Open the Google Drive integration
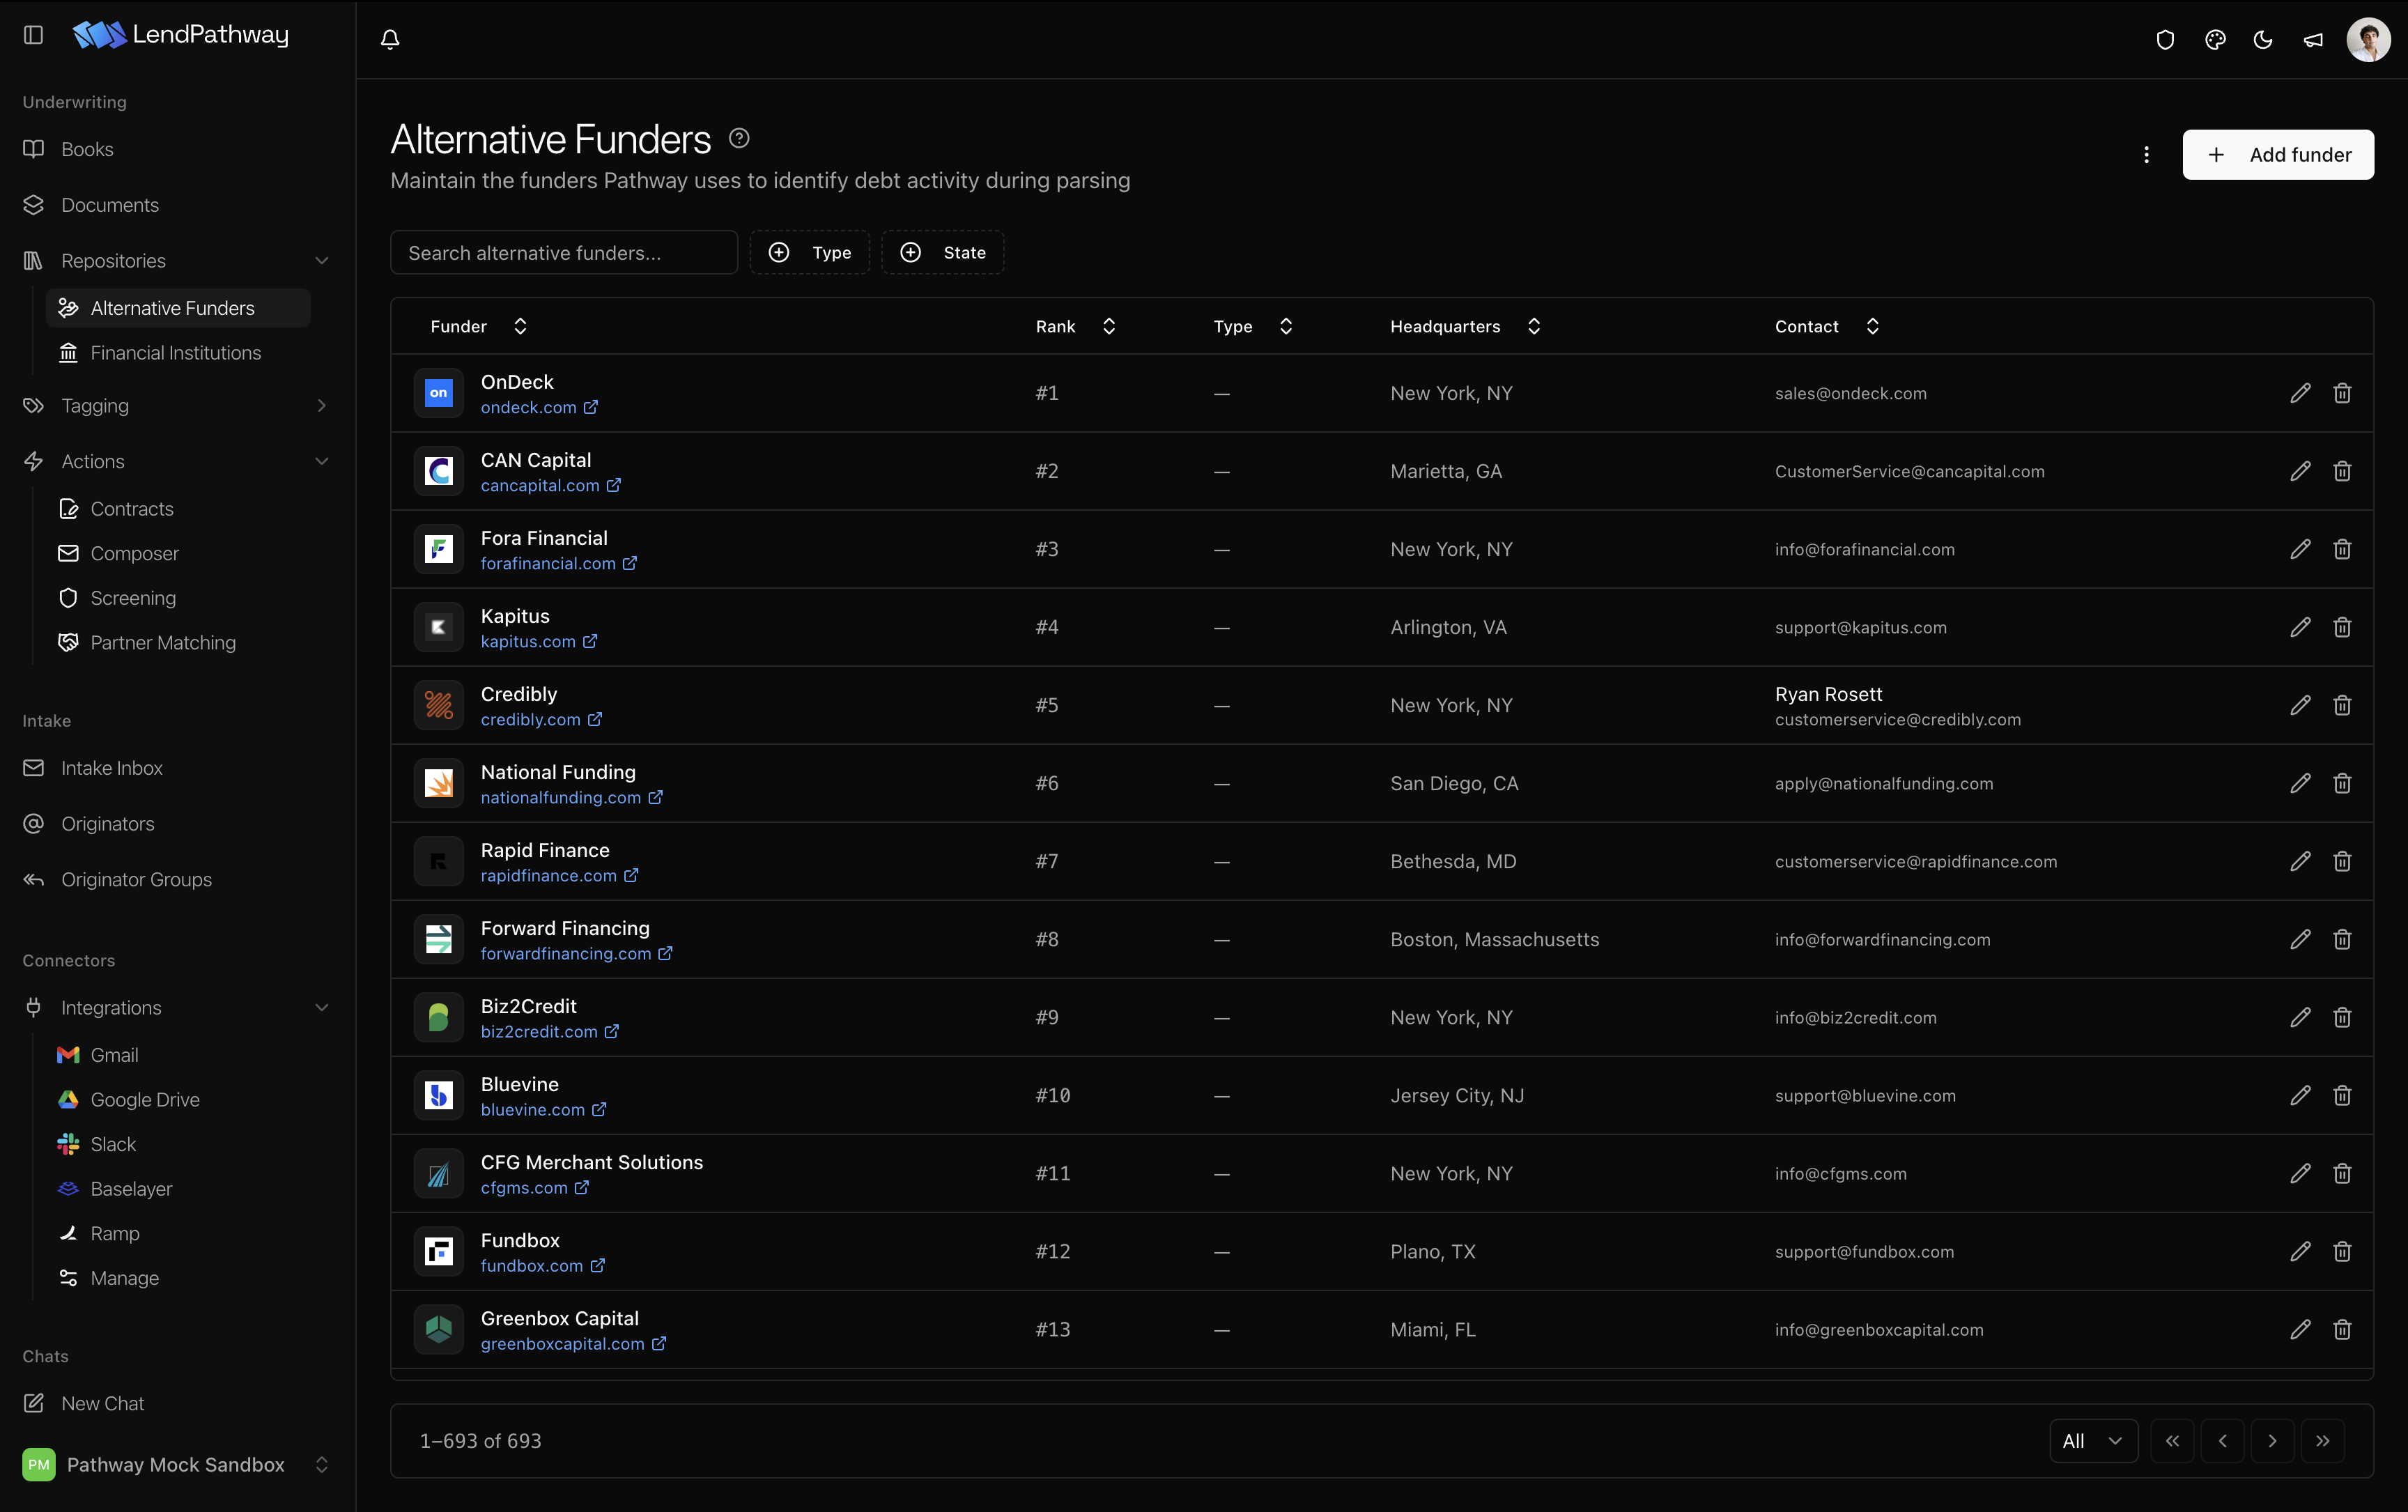The image size is (2408, 1512). click(x=145, y=1100)
